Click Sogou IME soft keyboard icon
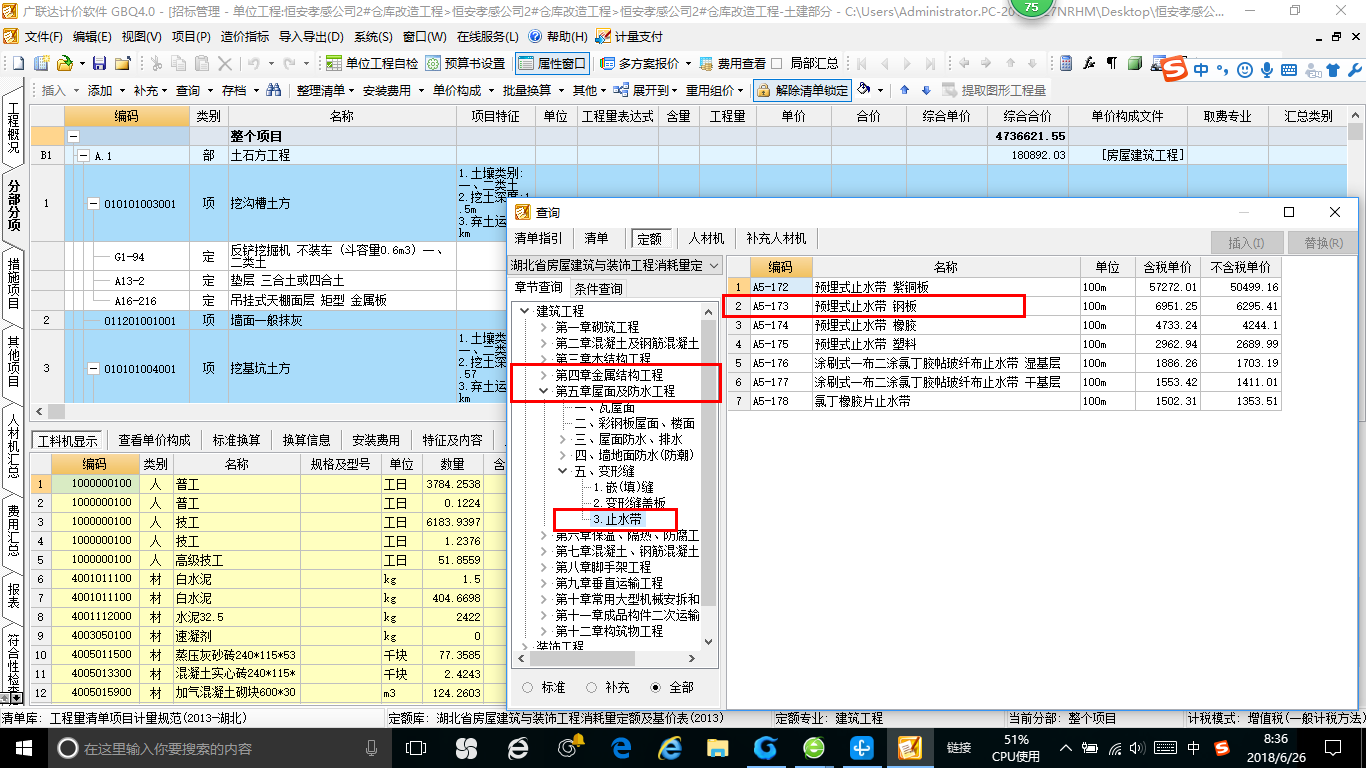The height and width of the screenshot is (768, 1366). coord(1288,70)
